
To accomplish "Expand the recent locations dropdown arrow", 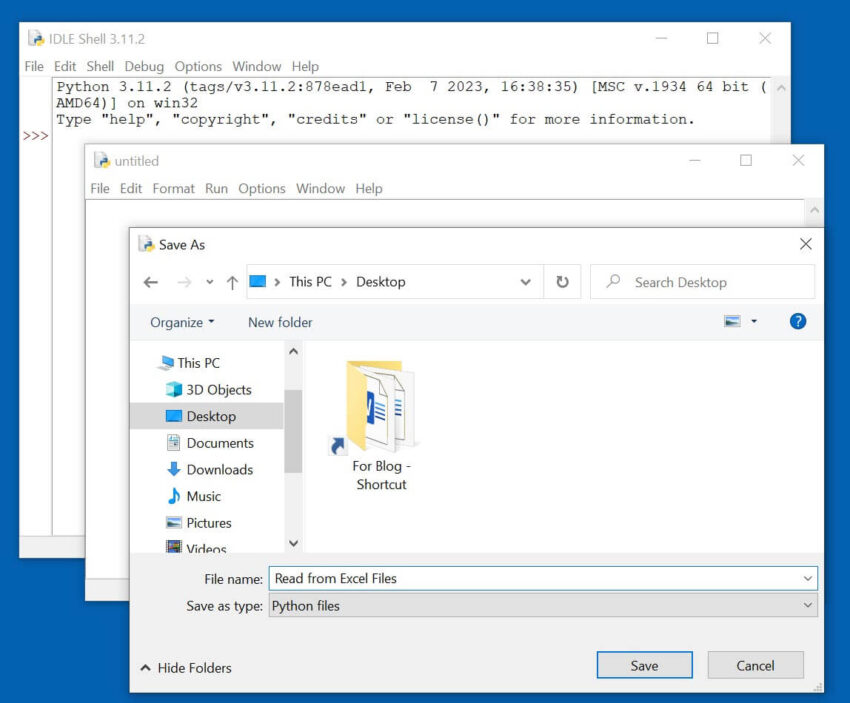I will (x=209, y=283).
